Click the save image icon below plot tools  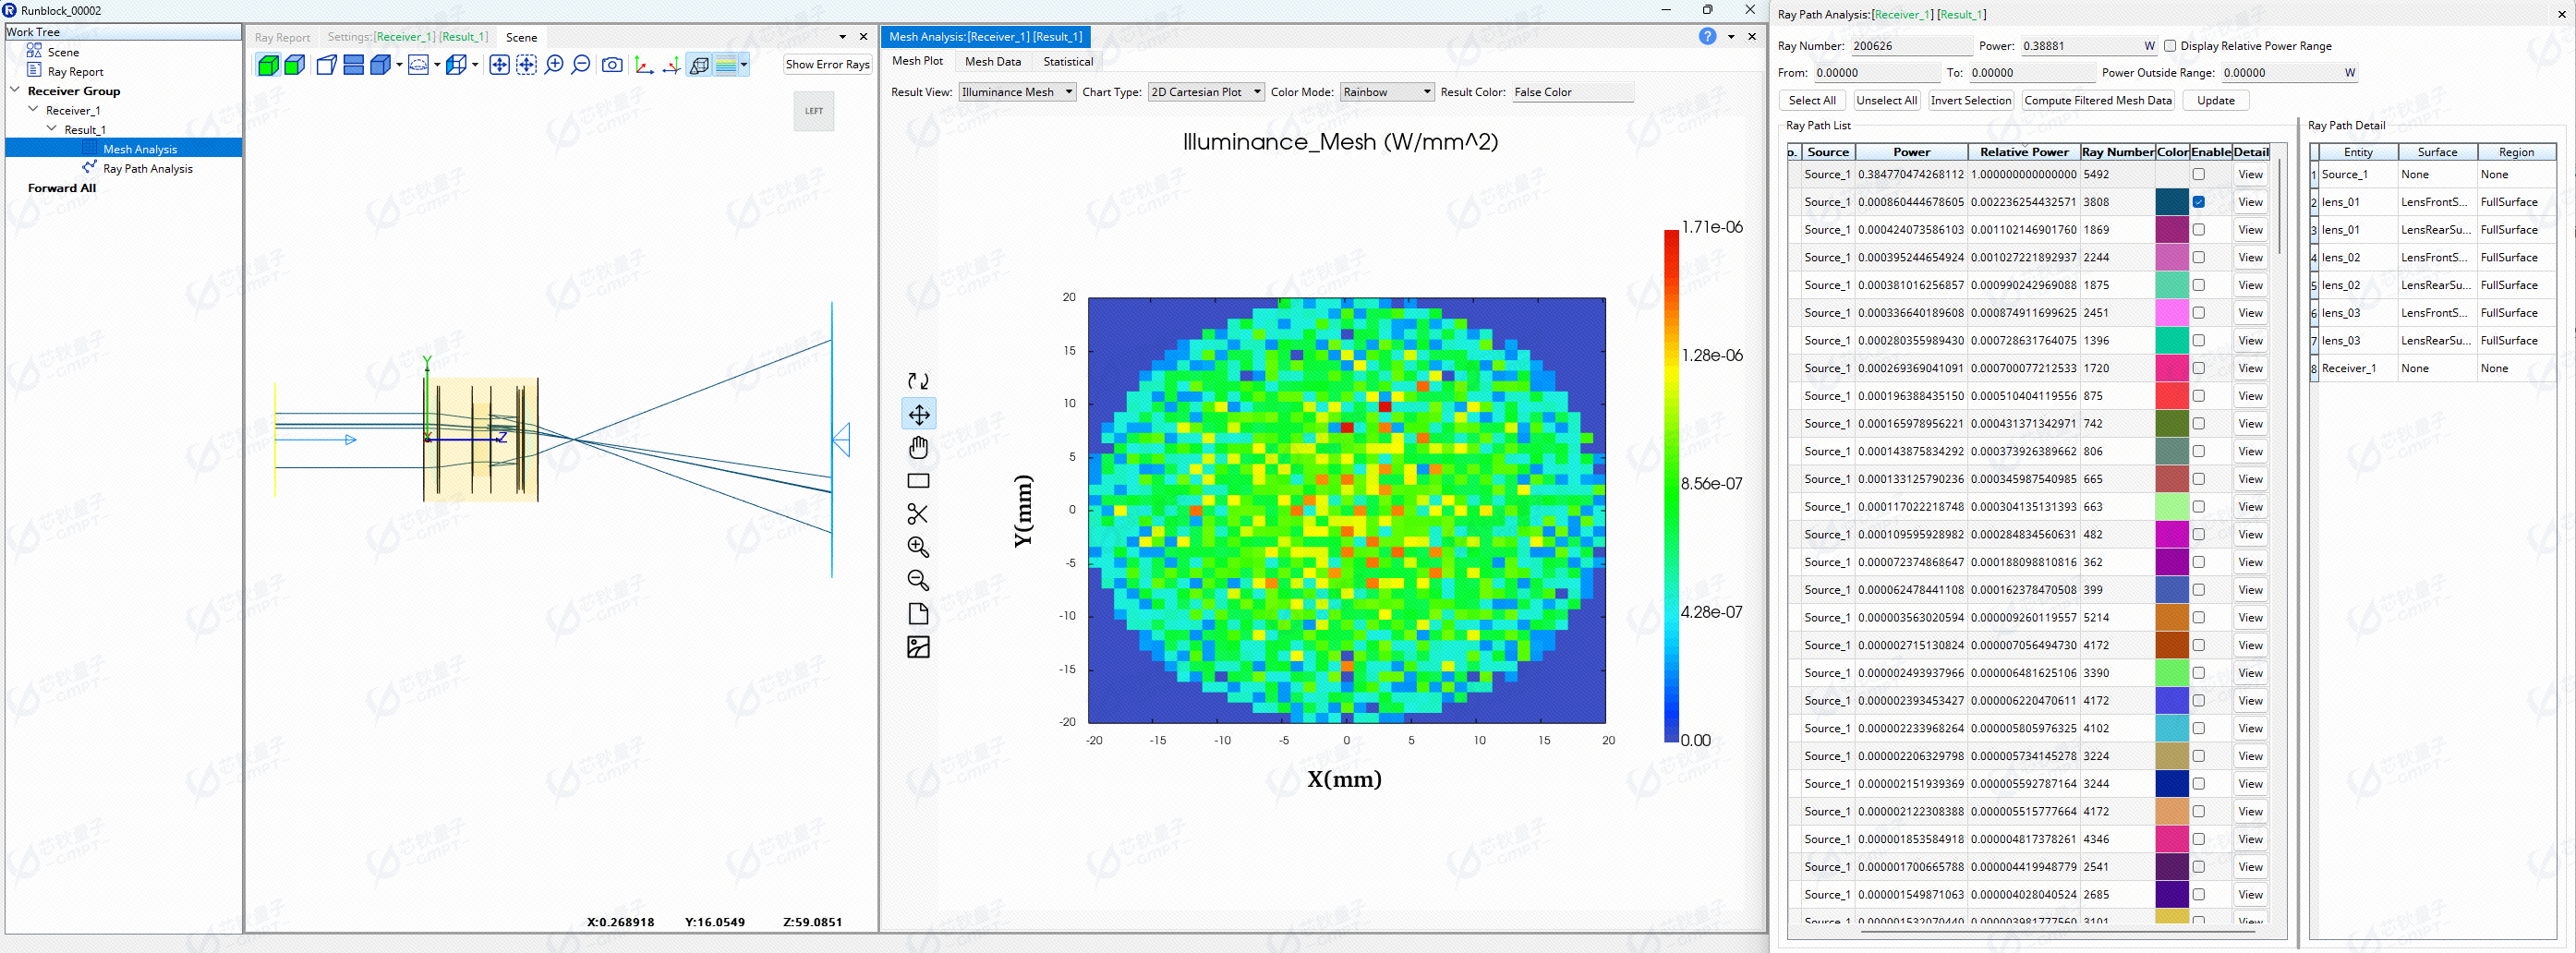917,647
